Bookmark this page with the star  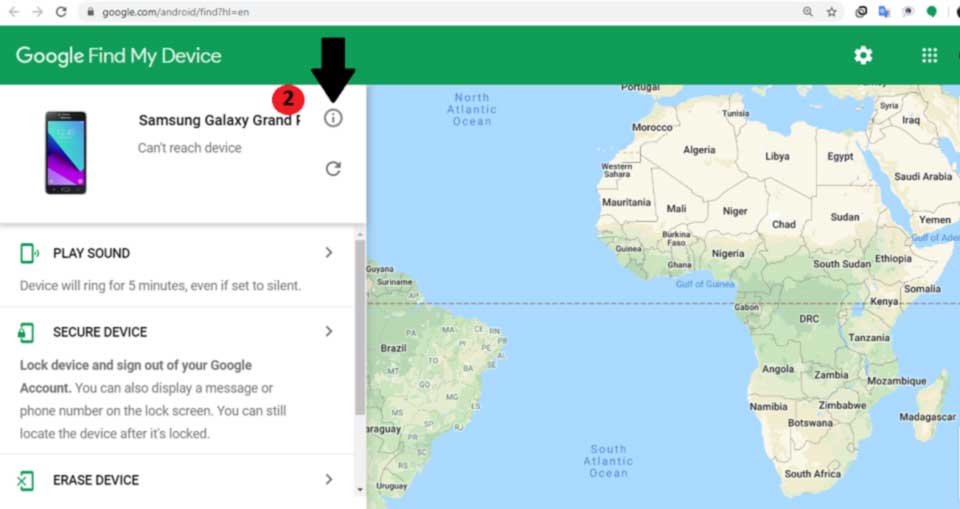[831, 12]
